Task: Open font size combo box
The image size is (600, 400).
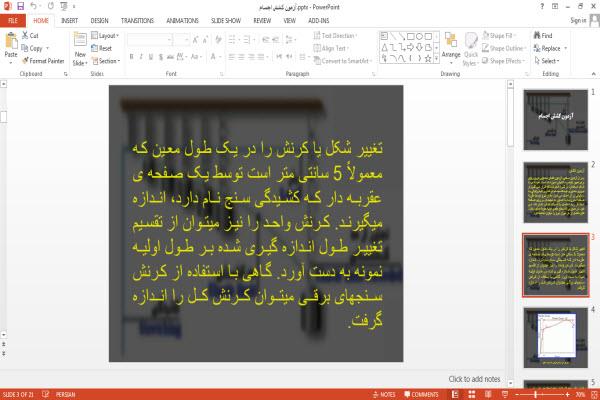Action: click(x=181, y=40)
